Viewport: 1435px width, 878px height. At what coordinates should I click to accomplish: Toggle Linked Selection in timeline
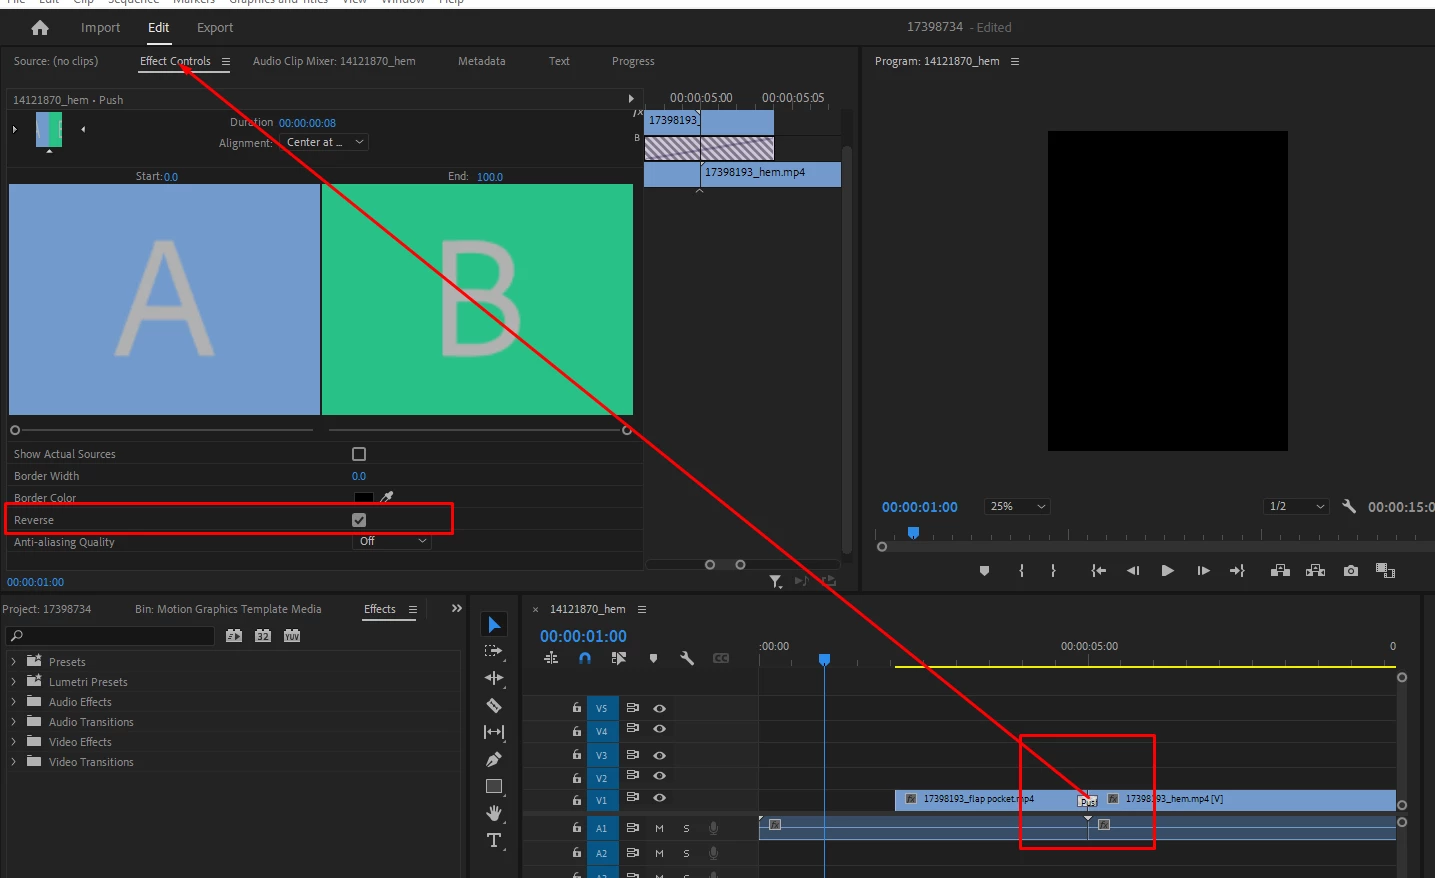click(619, 658)
